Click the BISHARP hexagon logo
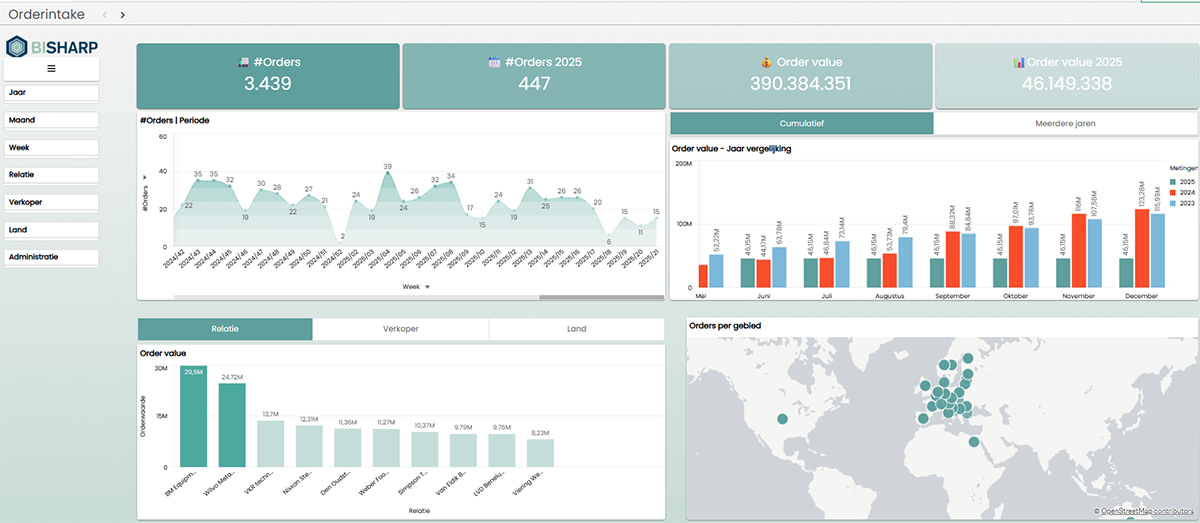The width and height of the screenshot is (1200, 523). point(17,47)
